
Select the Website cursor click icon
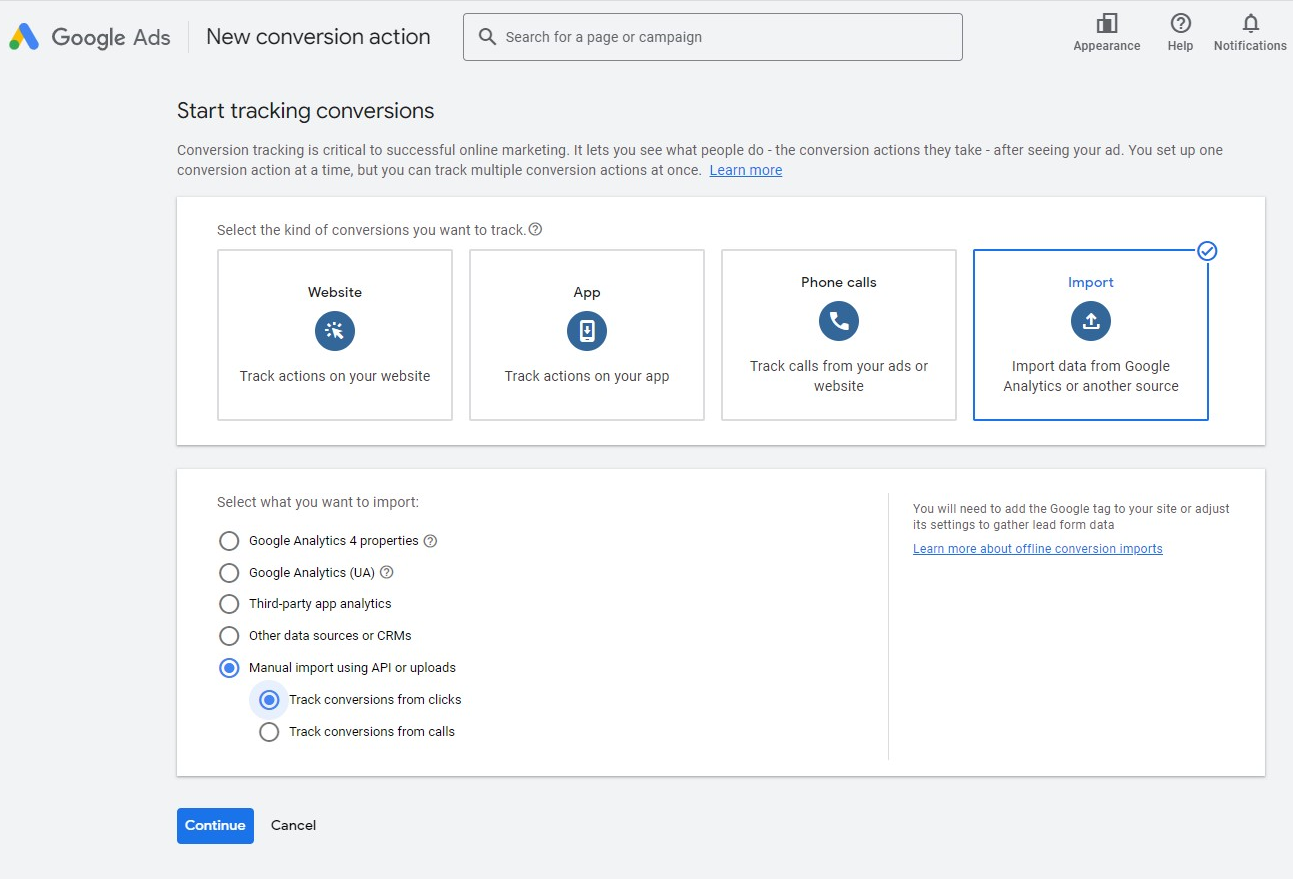pyautogui.click(x=335, y=331)
